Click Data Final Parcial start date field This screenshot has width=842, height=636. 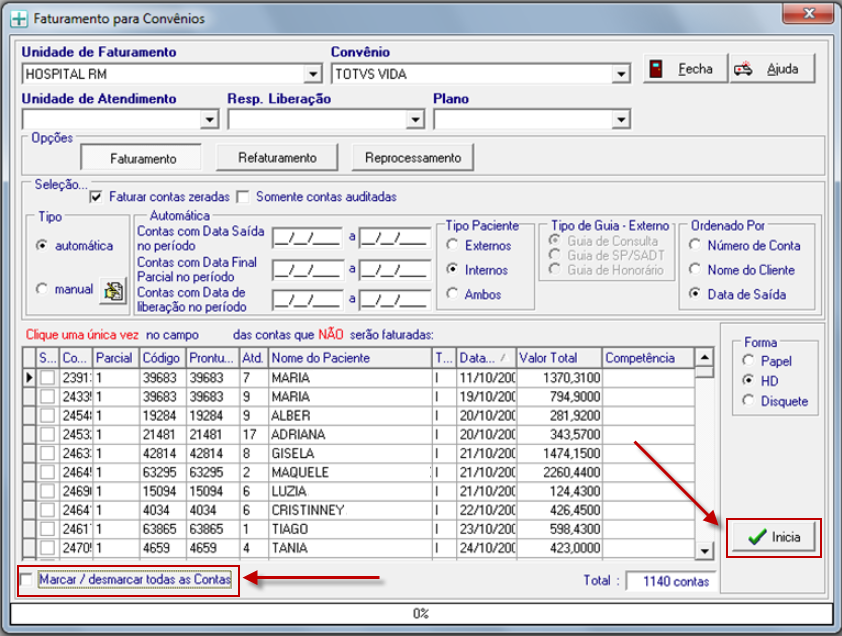(x=308, y=270)
